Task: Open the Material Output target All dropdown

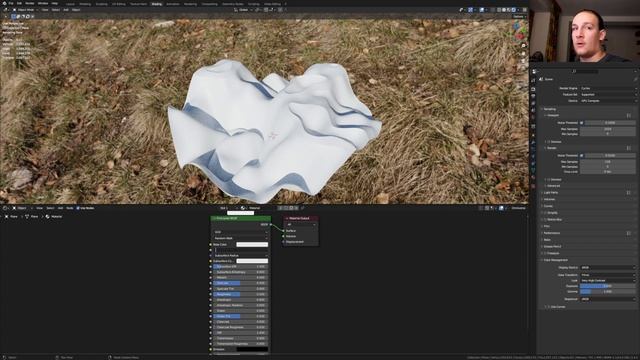Action: 301,224
